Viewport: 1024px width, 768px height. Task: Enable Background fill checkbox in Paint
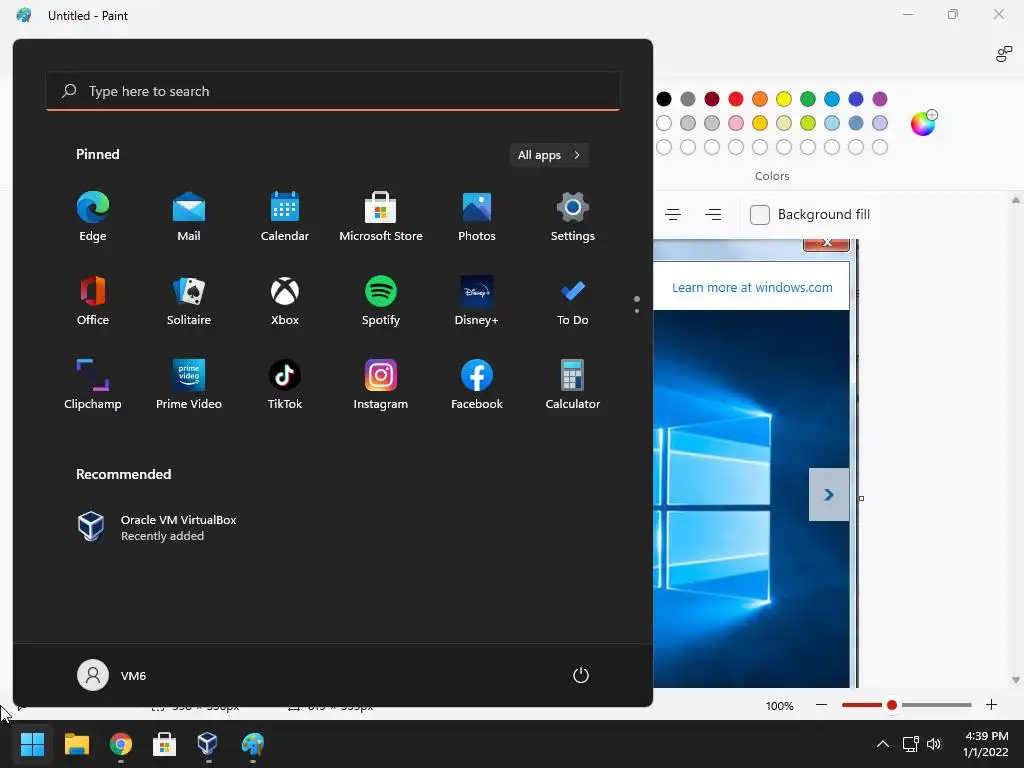tap(760, 215)
